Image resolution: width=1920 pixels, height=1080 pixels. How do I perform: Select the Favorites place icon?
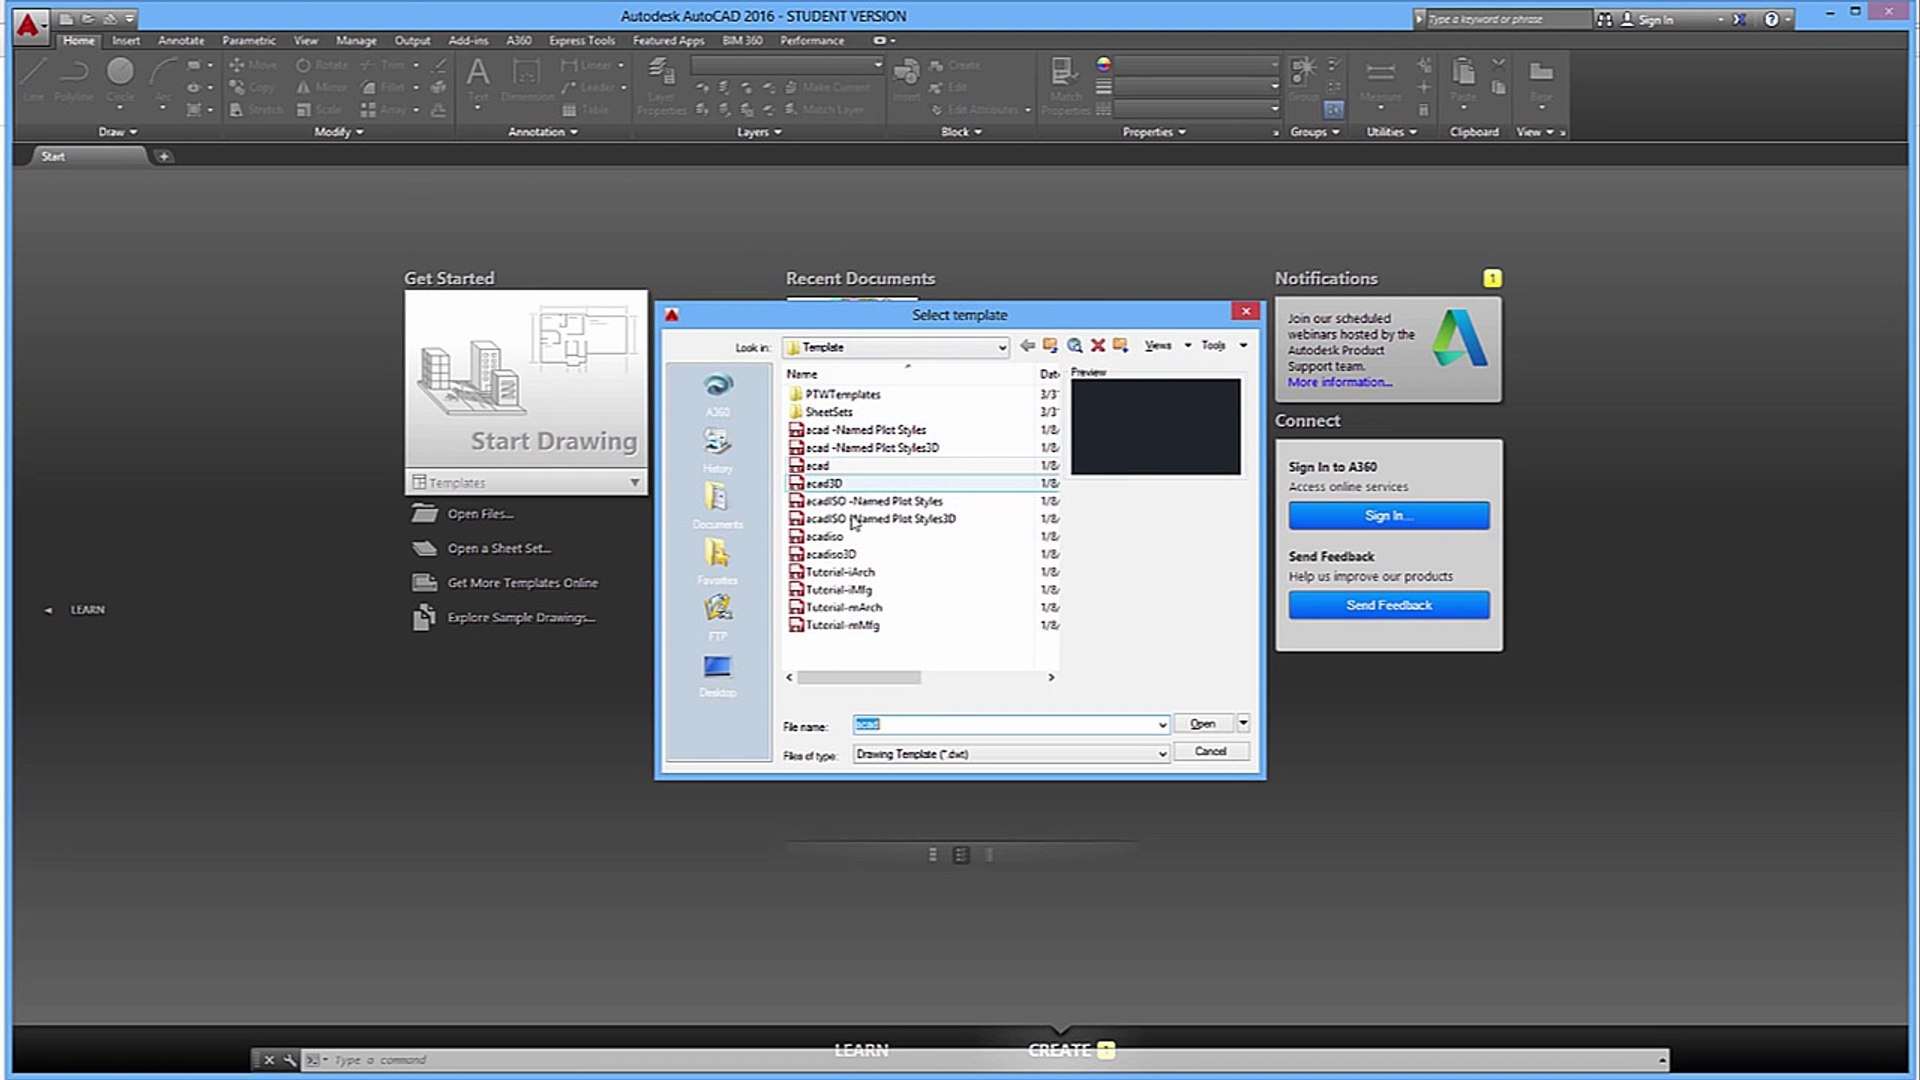717,553
